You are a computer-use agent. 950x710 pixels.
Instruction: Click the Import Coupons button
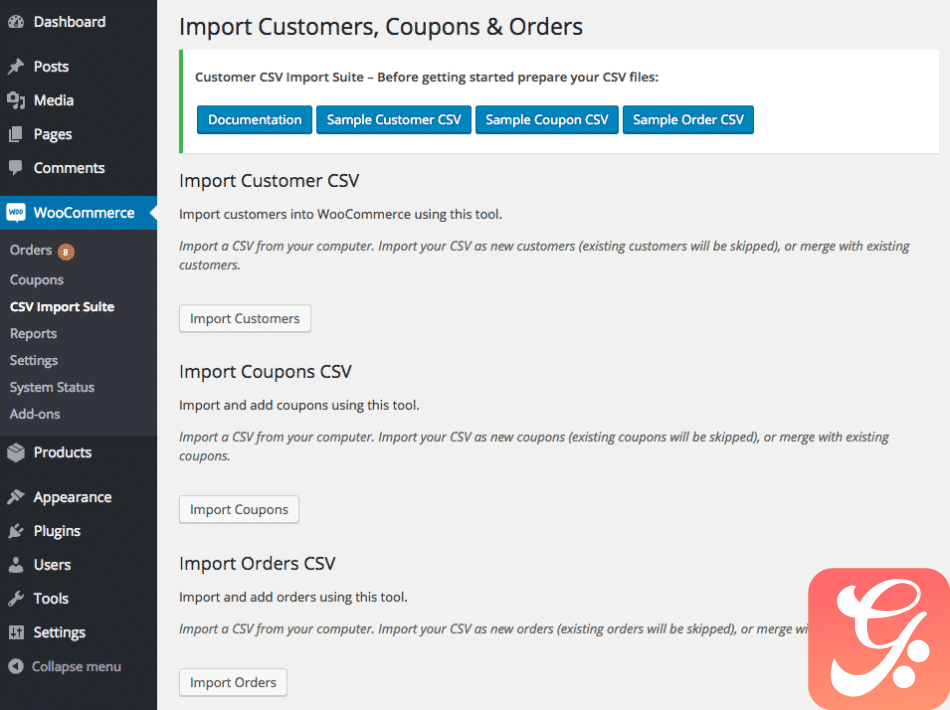click(x=239, y=509)
